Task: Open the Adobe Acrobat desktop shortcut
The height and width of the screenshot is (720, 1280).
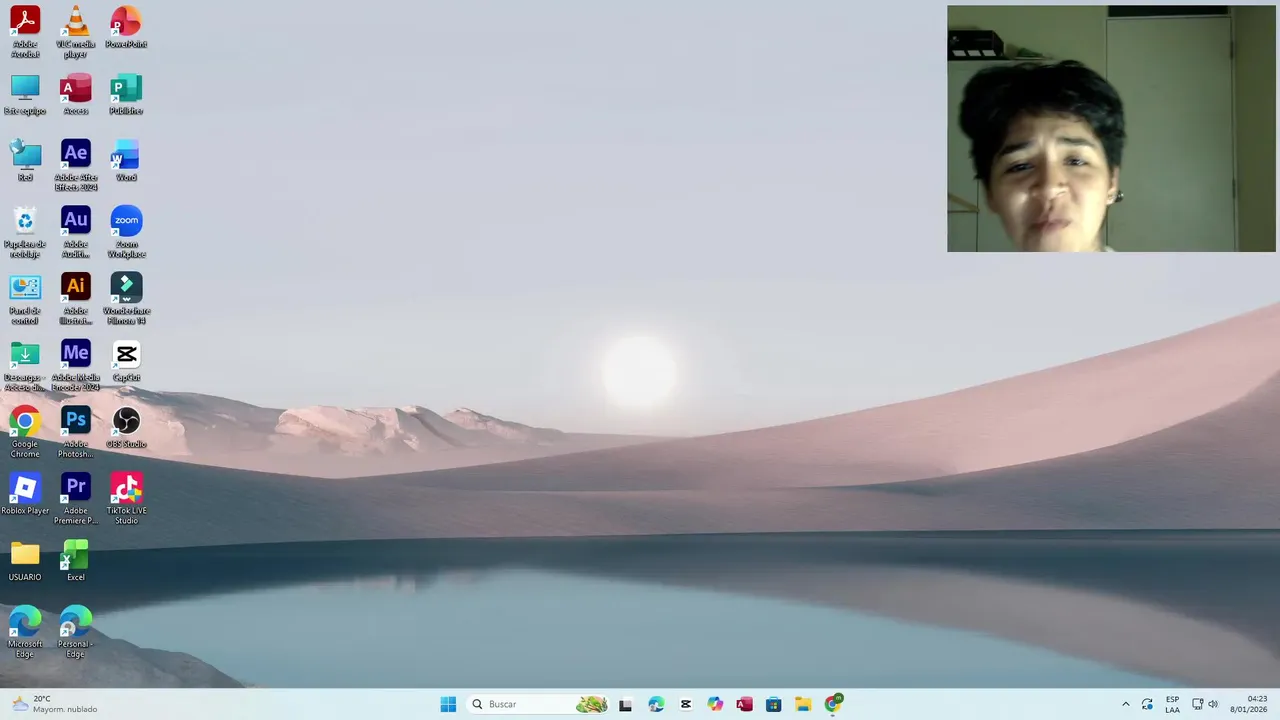Action: [x=25, y=31]
